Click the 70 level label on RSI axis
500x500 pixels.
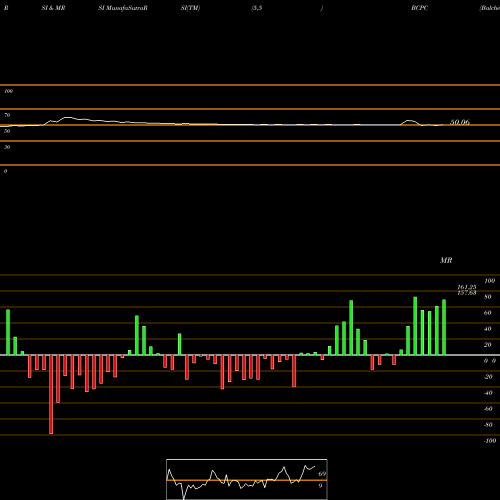pyautogui.click(x=7, y=115)
